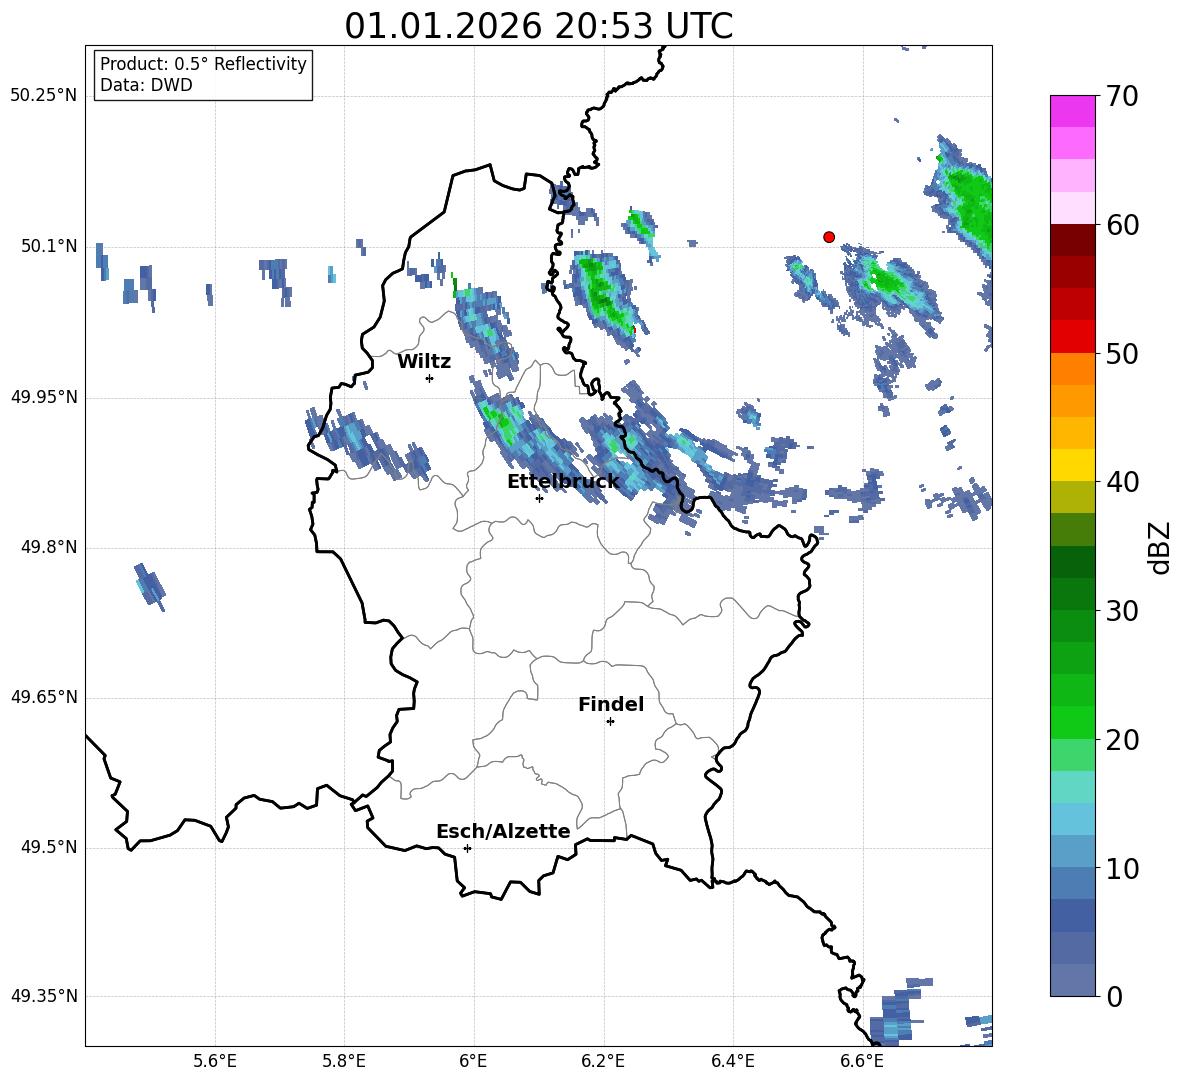
Task: Click the 49.35°N latitude label
Action: tap(44, 996)
